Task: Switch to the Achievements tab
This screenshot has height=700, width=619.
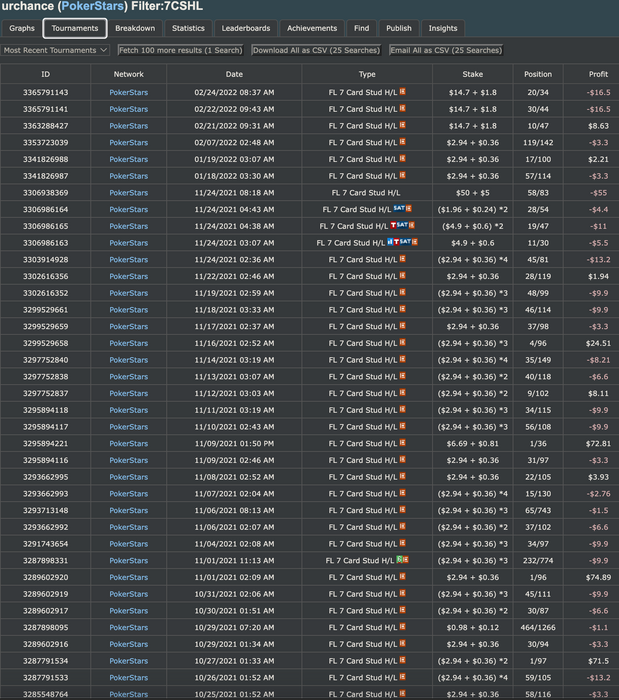Action: tap(312, 28)
